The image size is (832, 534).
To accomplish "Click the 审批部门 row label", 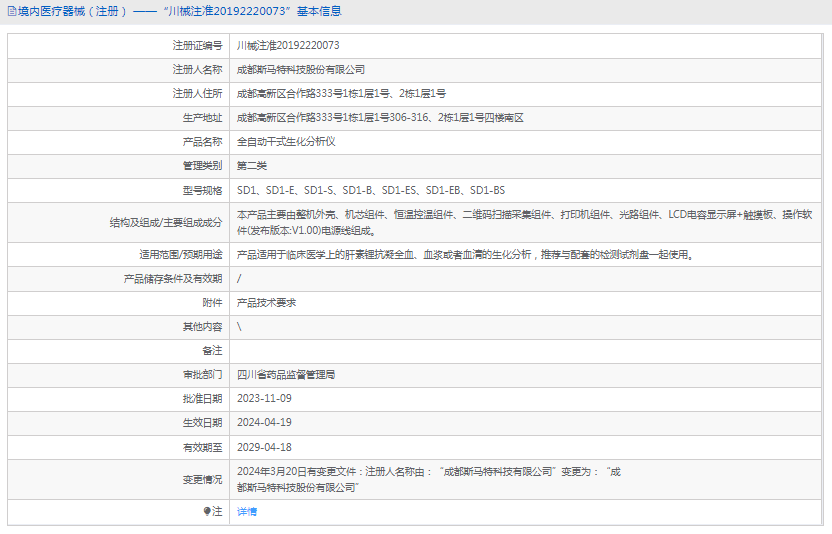I will [x=203, y=375].
